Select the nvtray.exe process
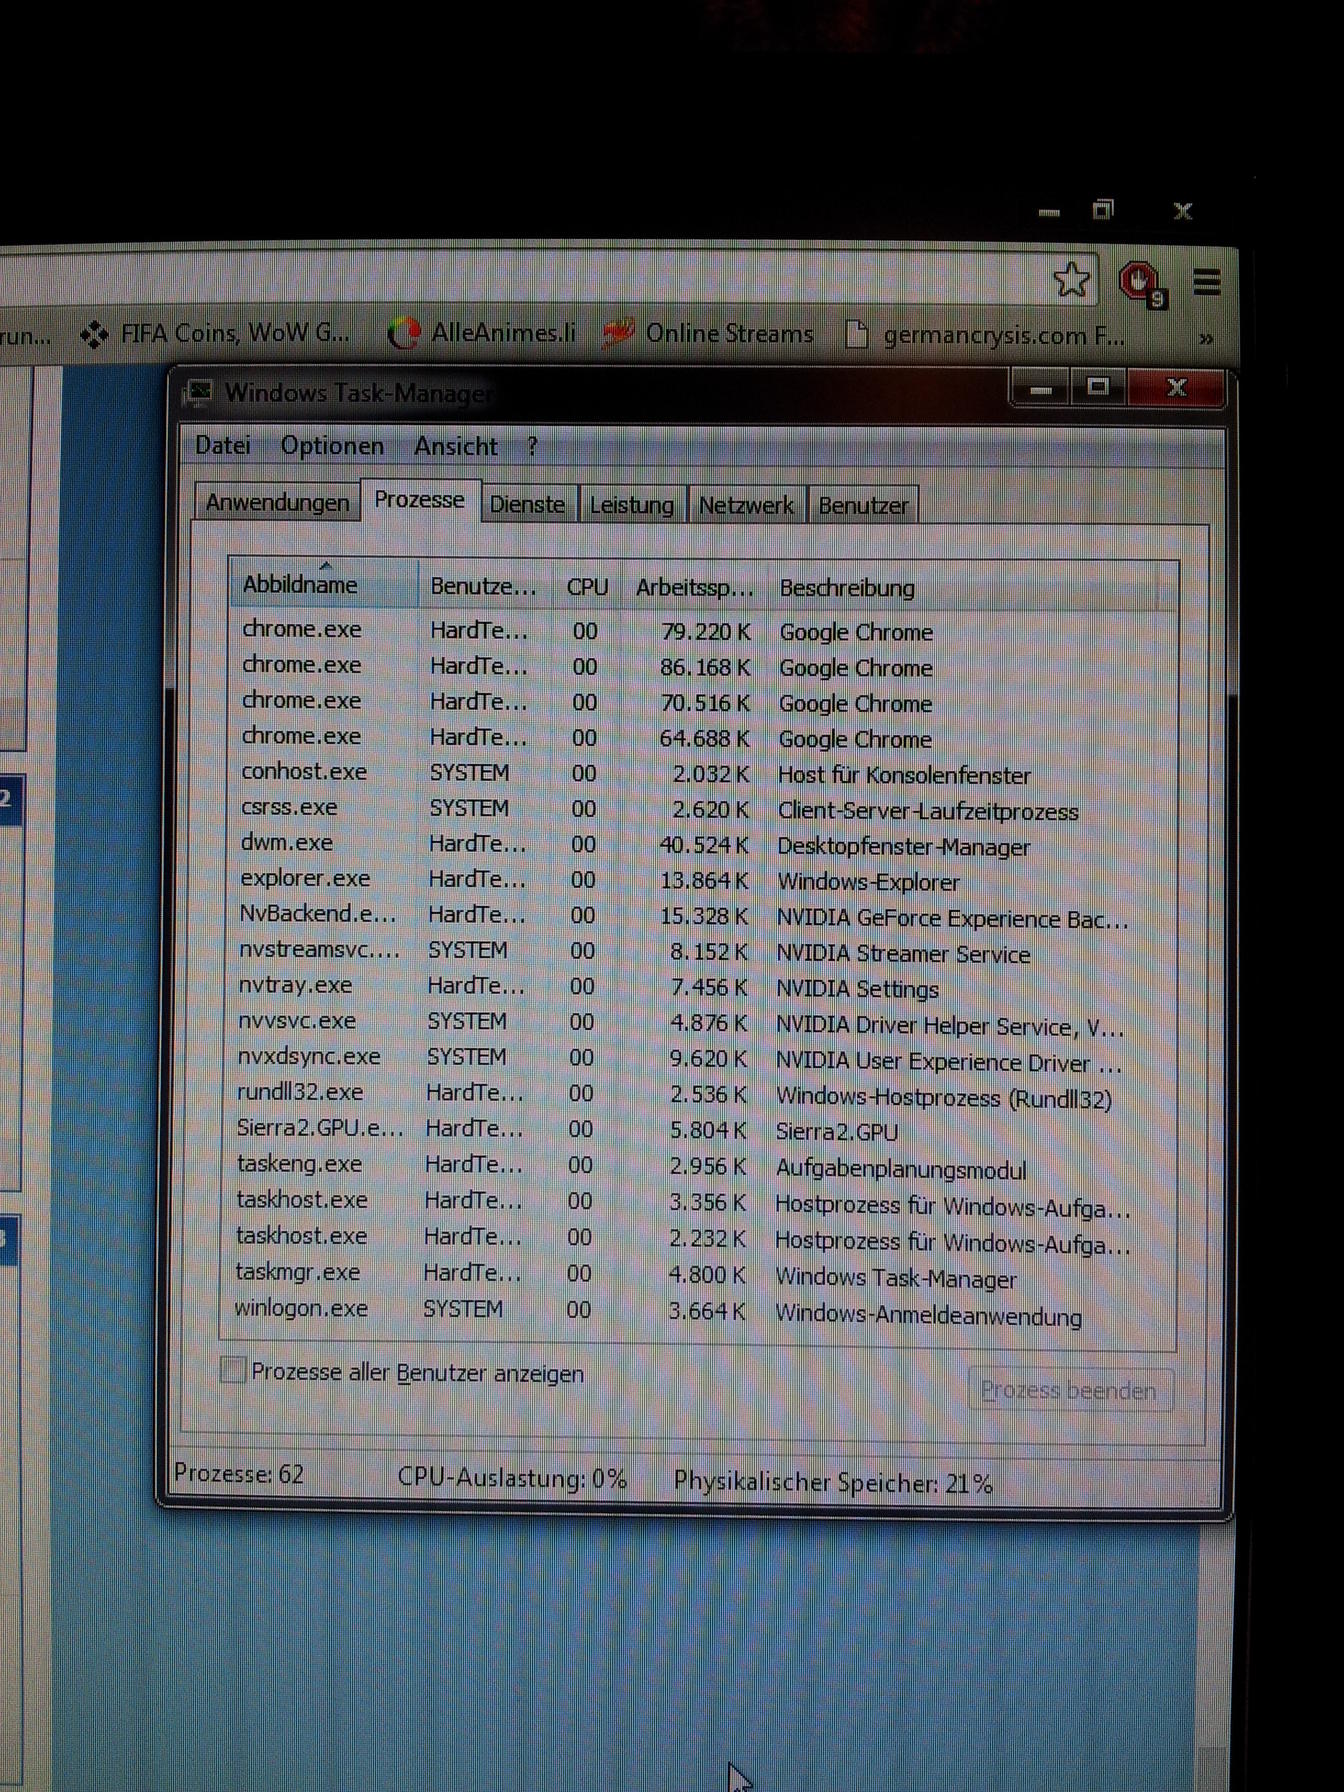The width and height of the screenshot is (1344, 1792). tap(700, 987)
